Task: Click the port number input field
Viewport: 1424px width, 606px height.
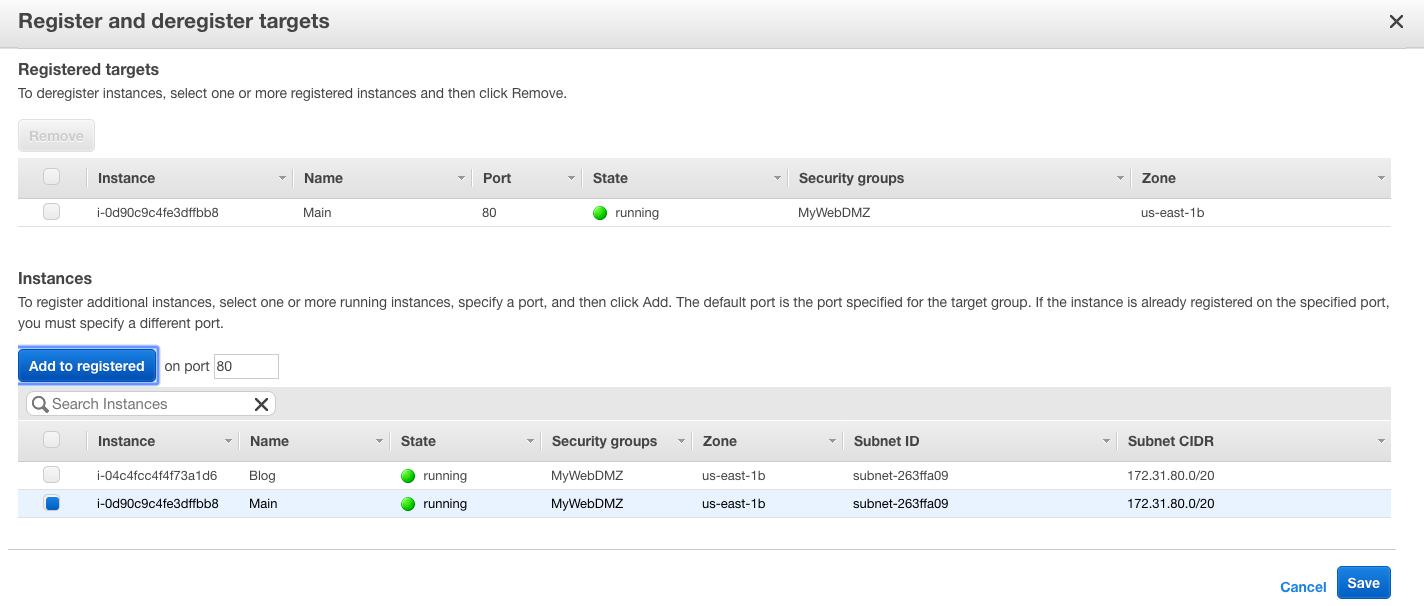Action: click(246, 366)
